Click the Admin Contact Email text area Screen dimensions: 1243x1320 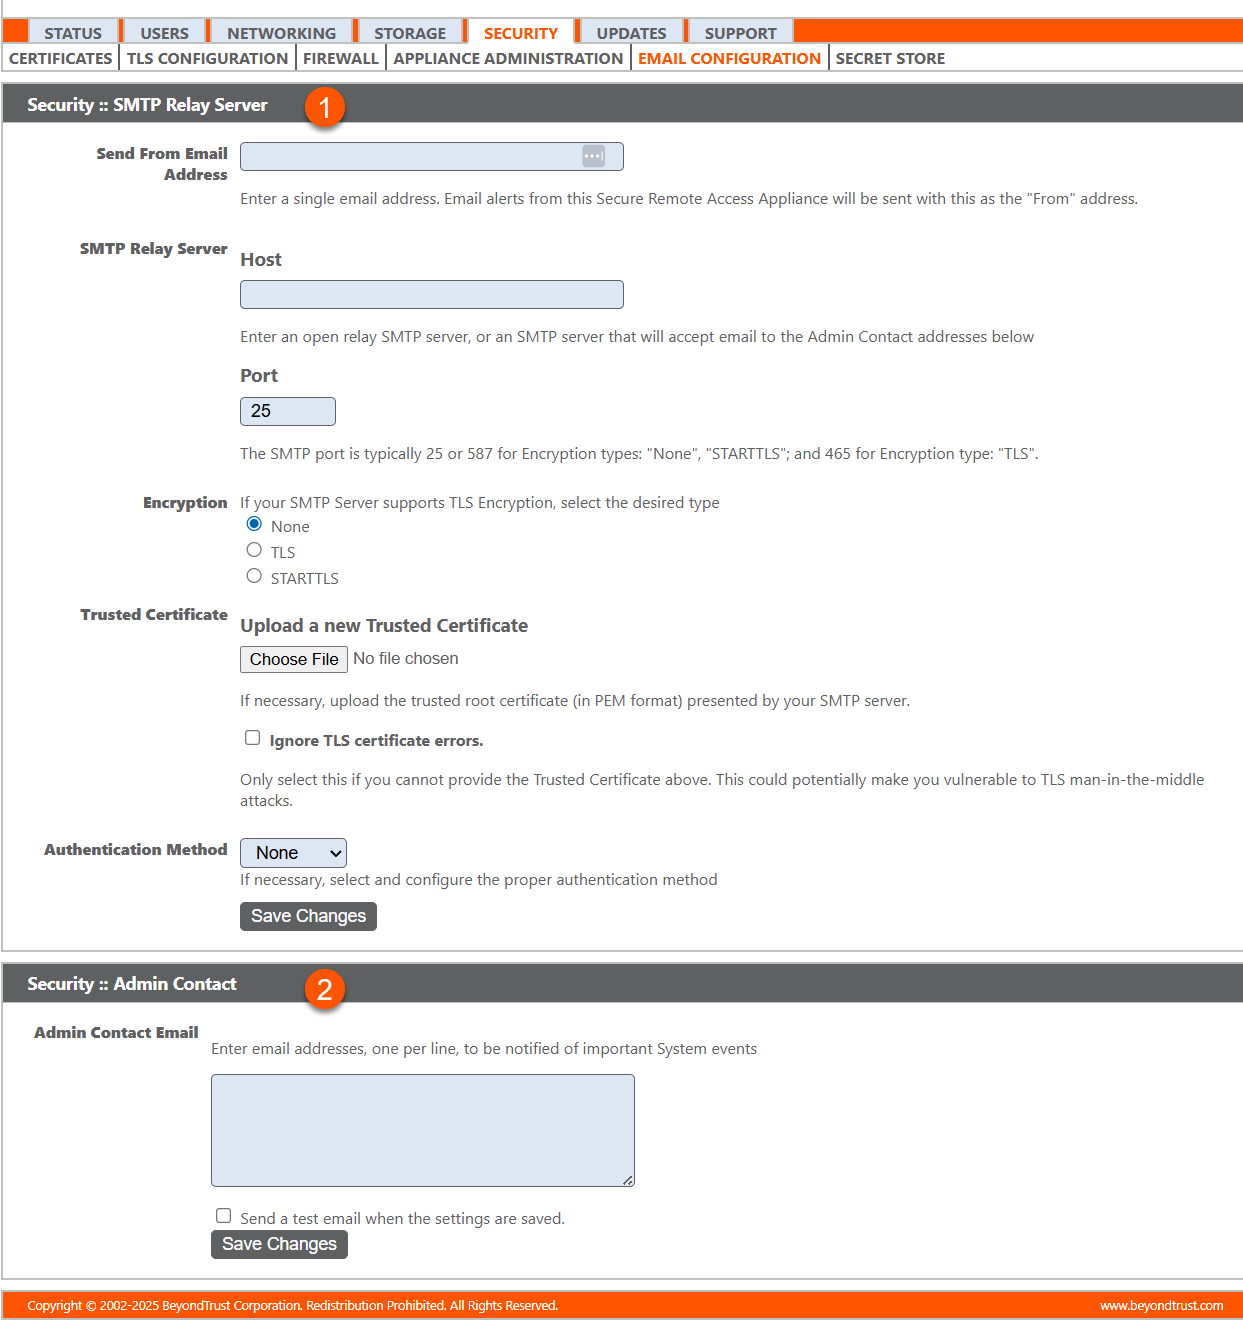[422, 1130]
